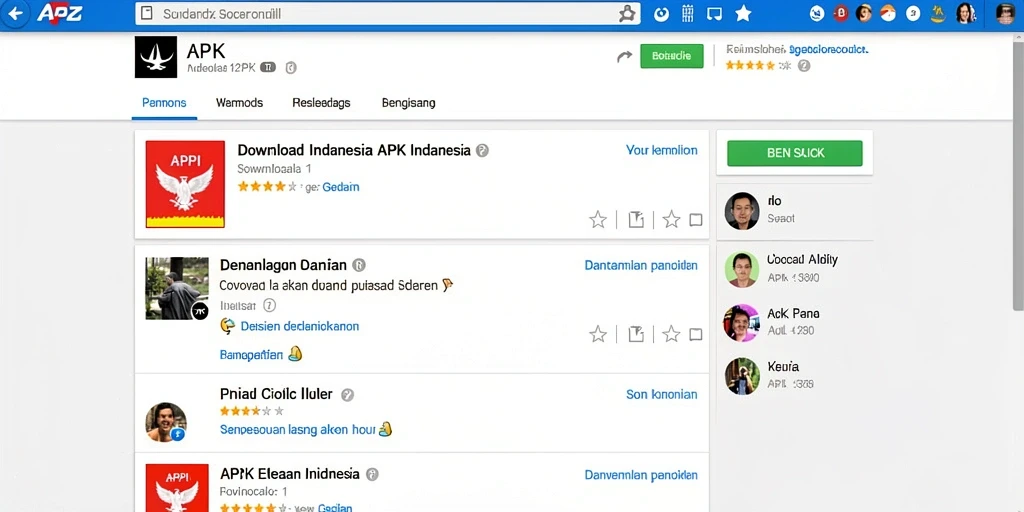Open Senpesouan lasng aken hour link
Image resolution: width=1024 pixels, height=512 pixels.
tap(297, 430)
